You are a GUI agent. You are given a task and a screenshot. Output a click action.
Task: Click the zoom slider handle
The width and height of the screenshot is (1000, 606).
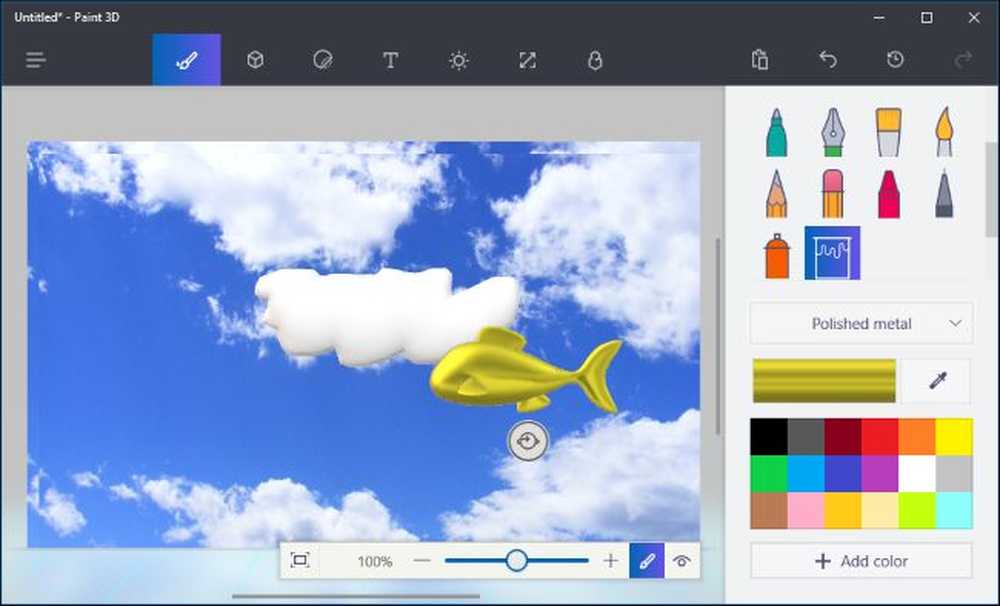pos(517,561)
